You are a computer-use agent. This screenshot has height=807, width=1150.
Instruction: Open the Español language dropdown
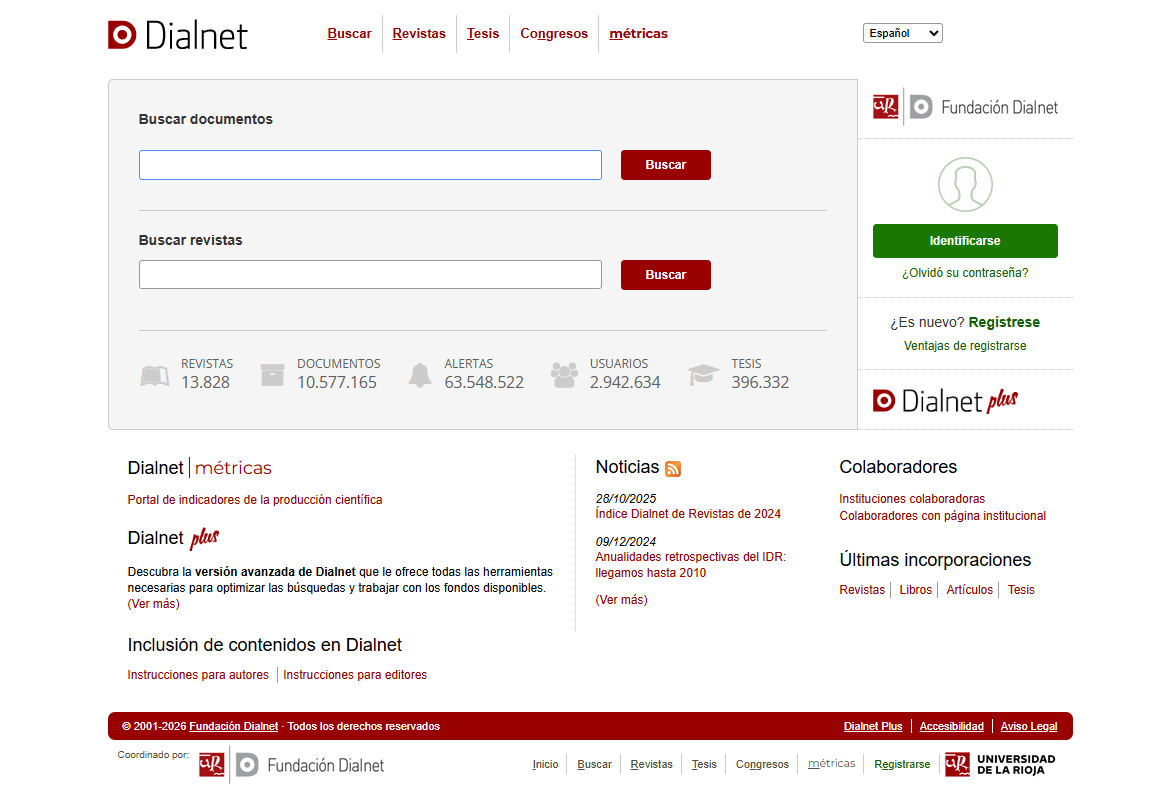pyautogui.click(x=903, y=33)
